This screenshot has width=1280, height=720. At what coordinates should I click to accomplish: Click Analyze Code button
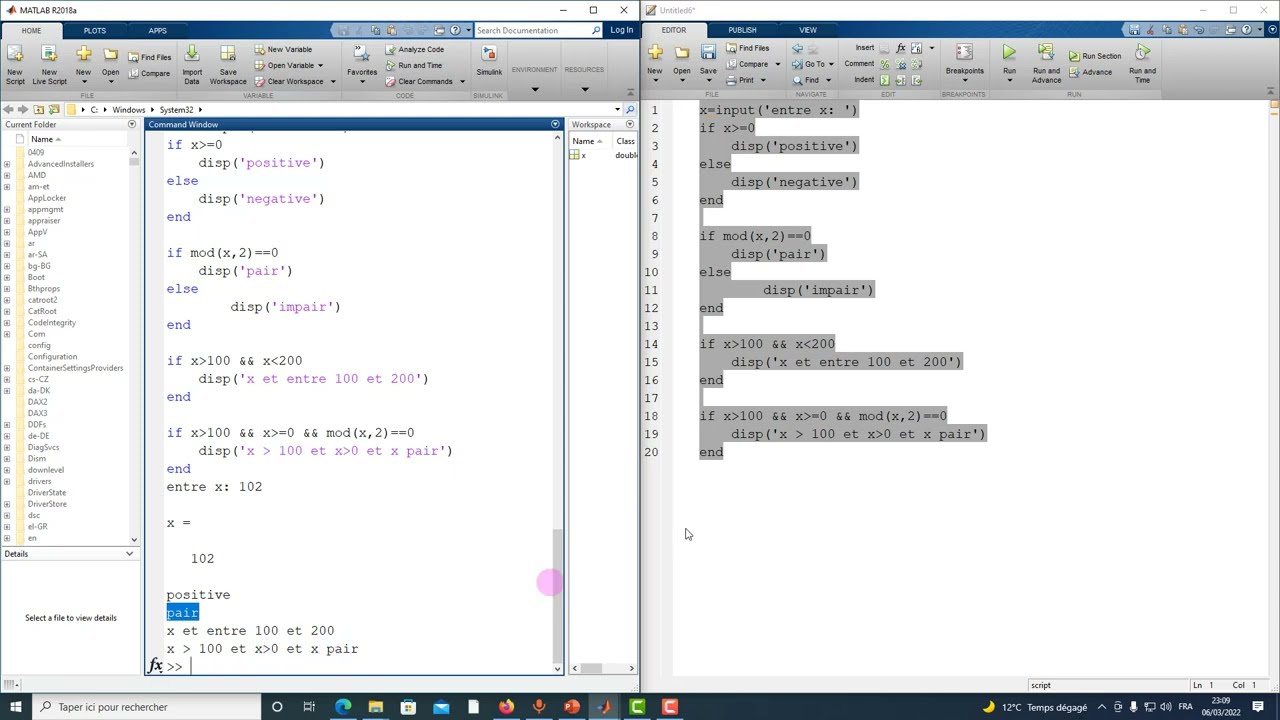coord(414,49)
